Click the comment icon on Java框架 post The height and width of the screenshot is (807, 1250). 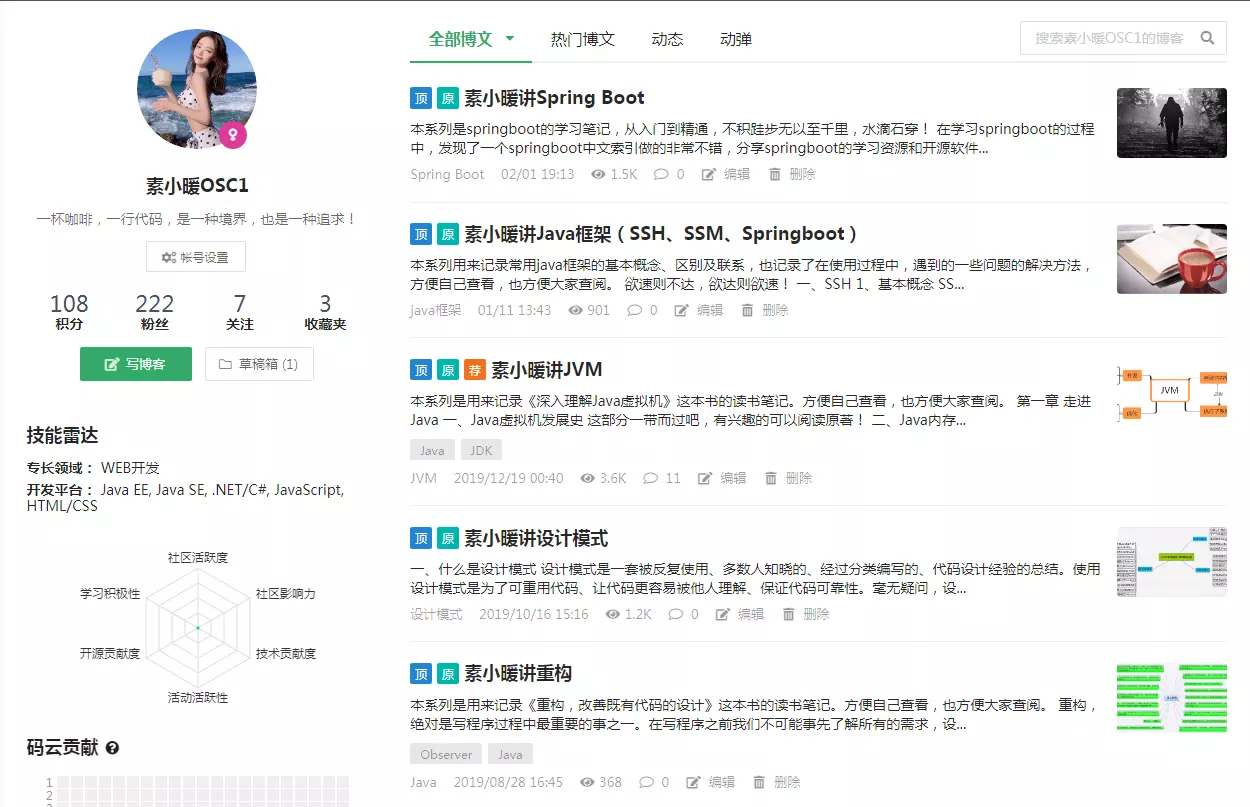pos(634,310)
